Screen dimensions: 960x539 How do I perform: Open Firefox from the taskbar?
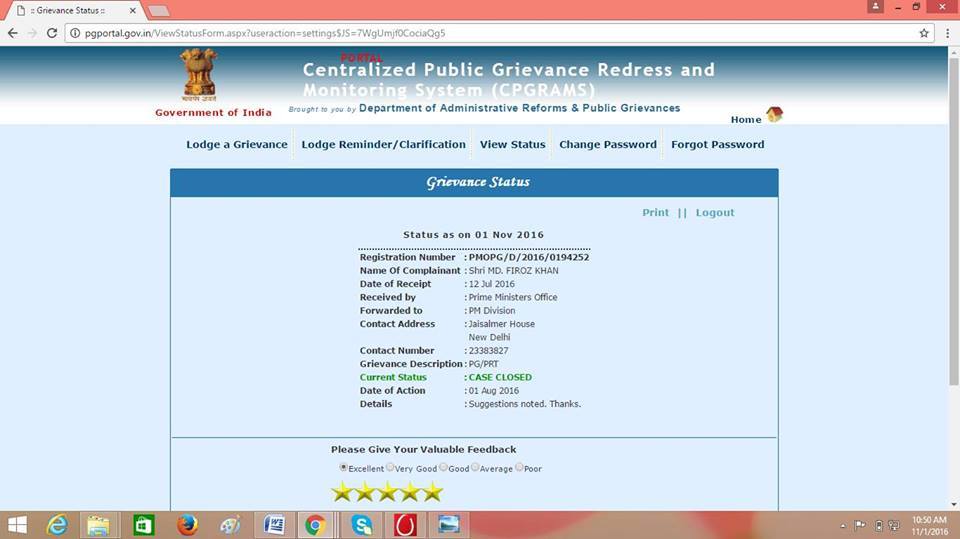tap(186, 525)
